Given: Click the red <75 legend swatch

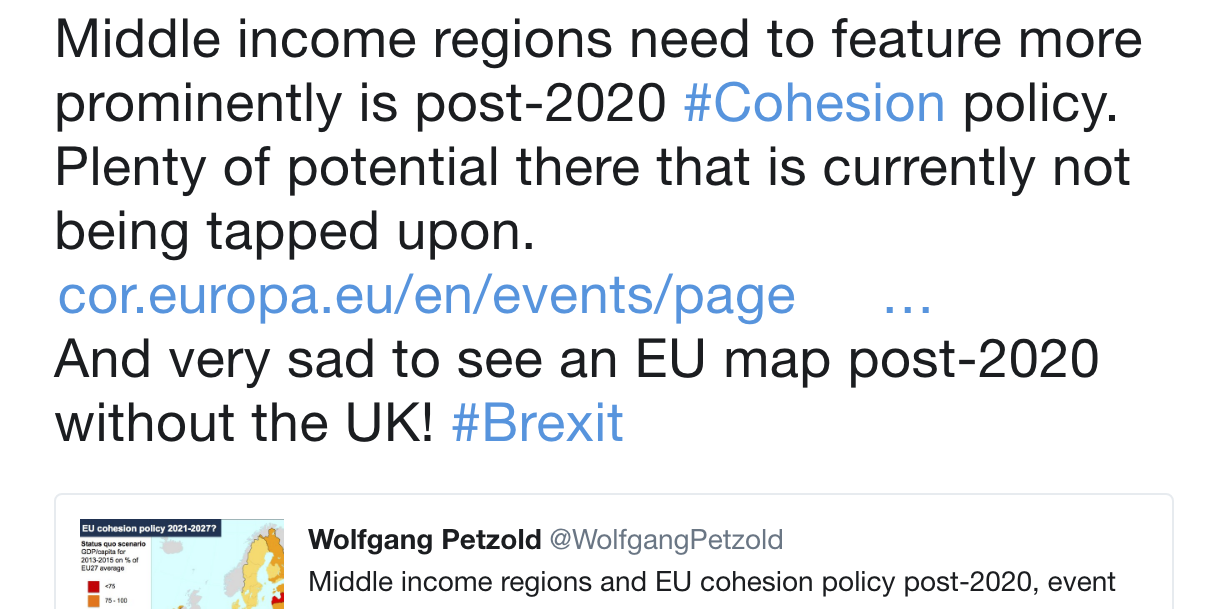Looking at the screenshot, I should click(91, 585).
